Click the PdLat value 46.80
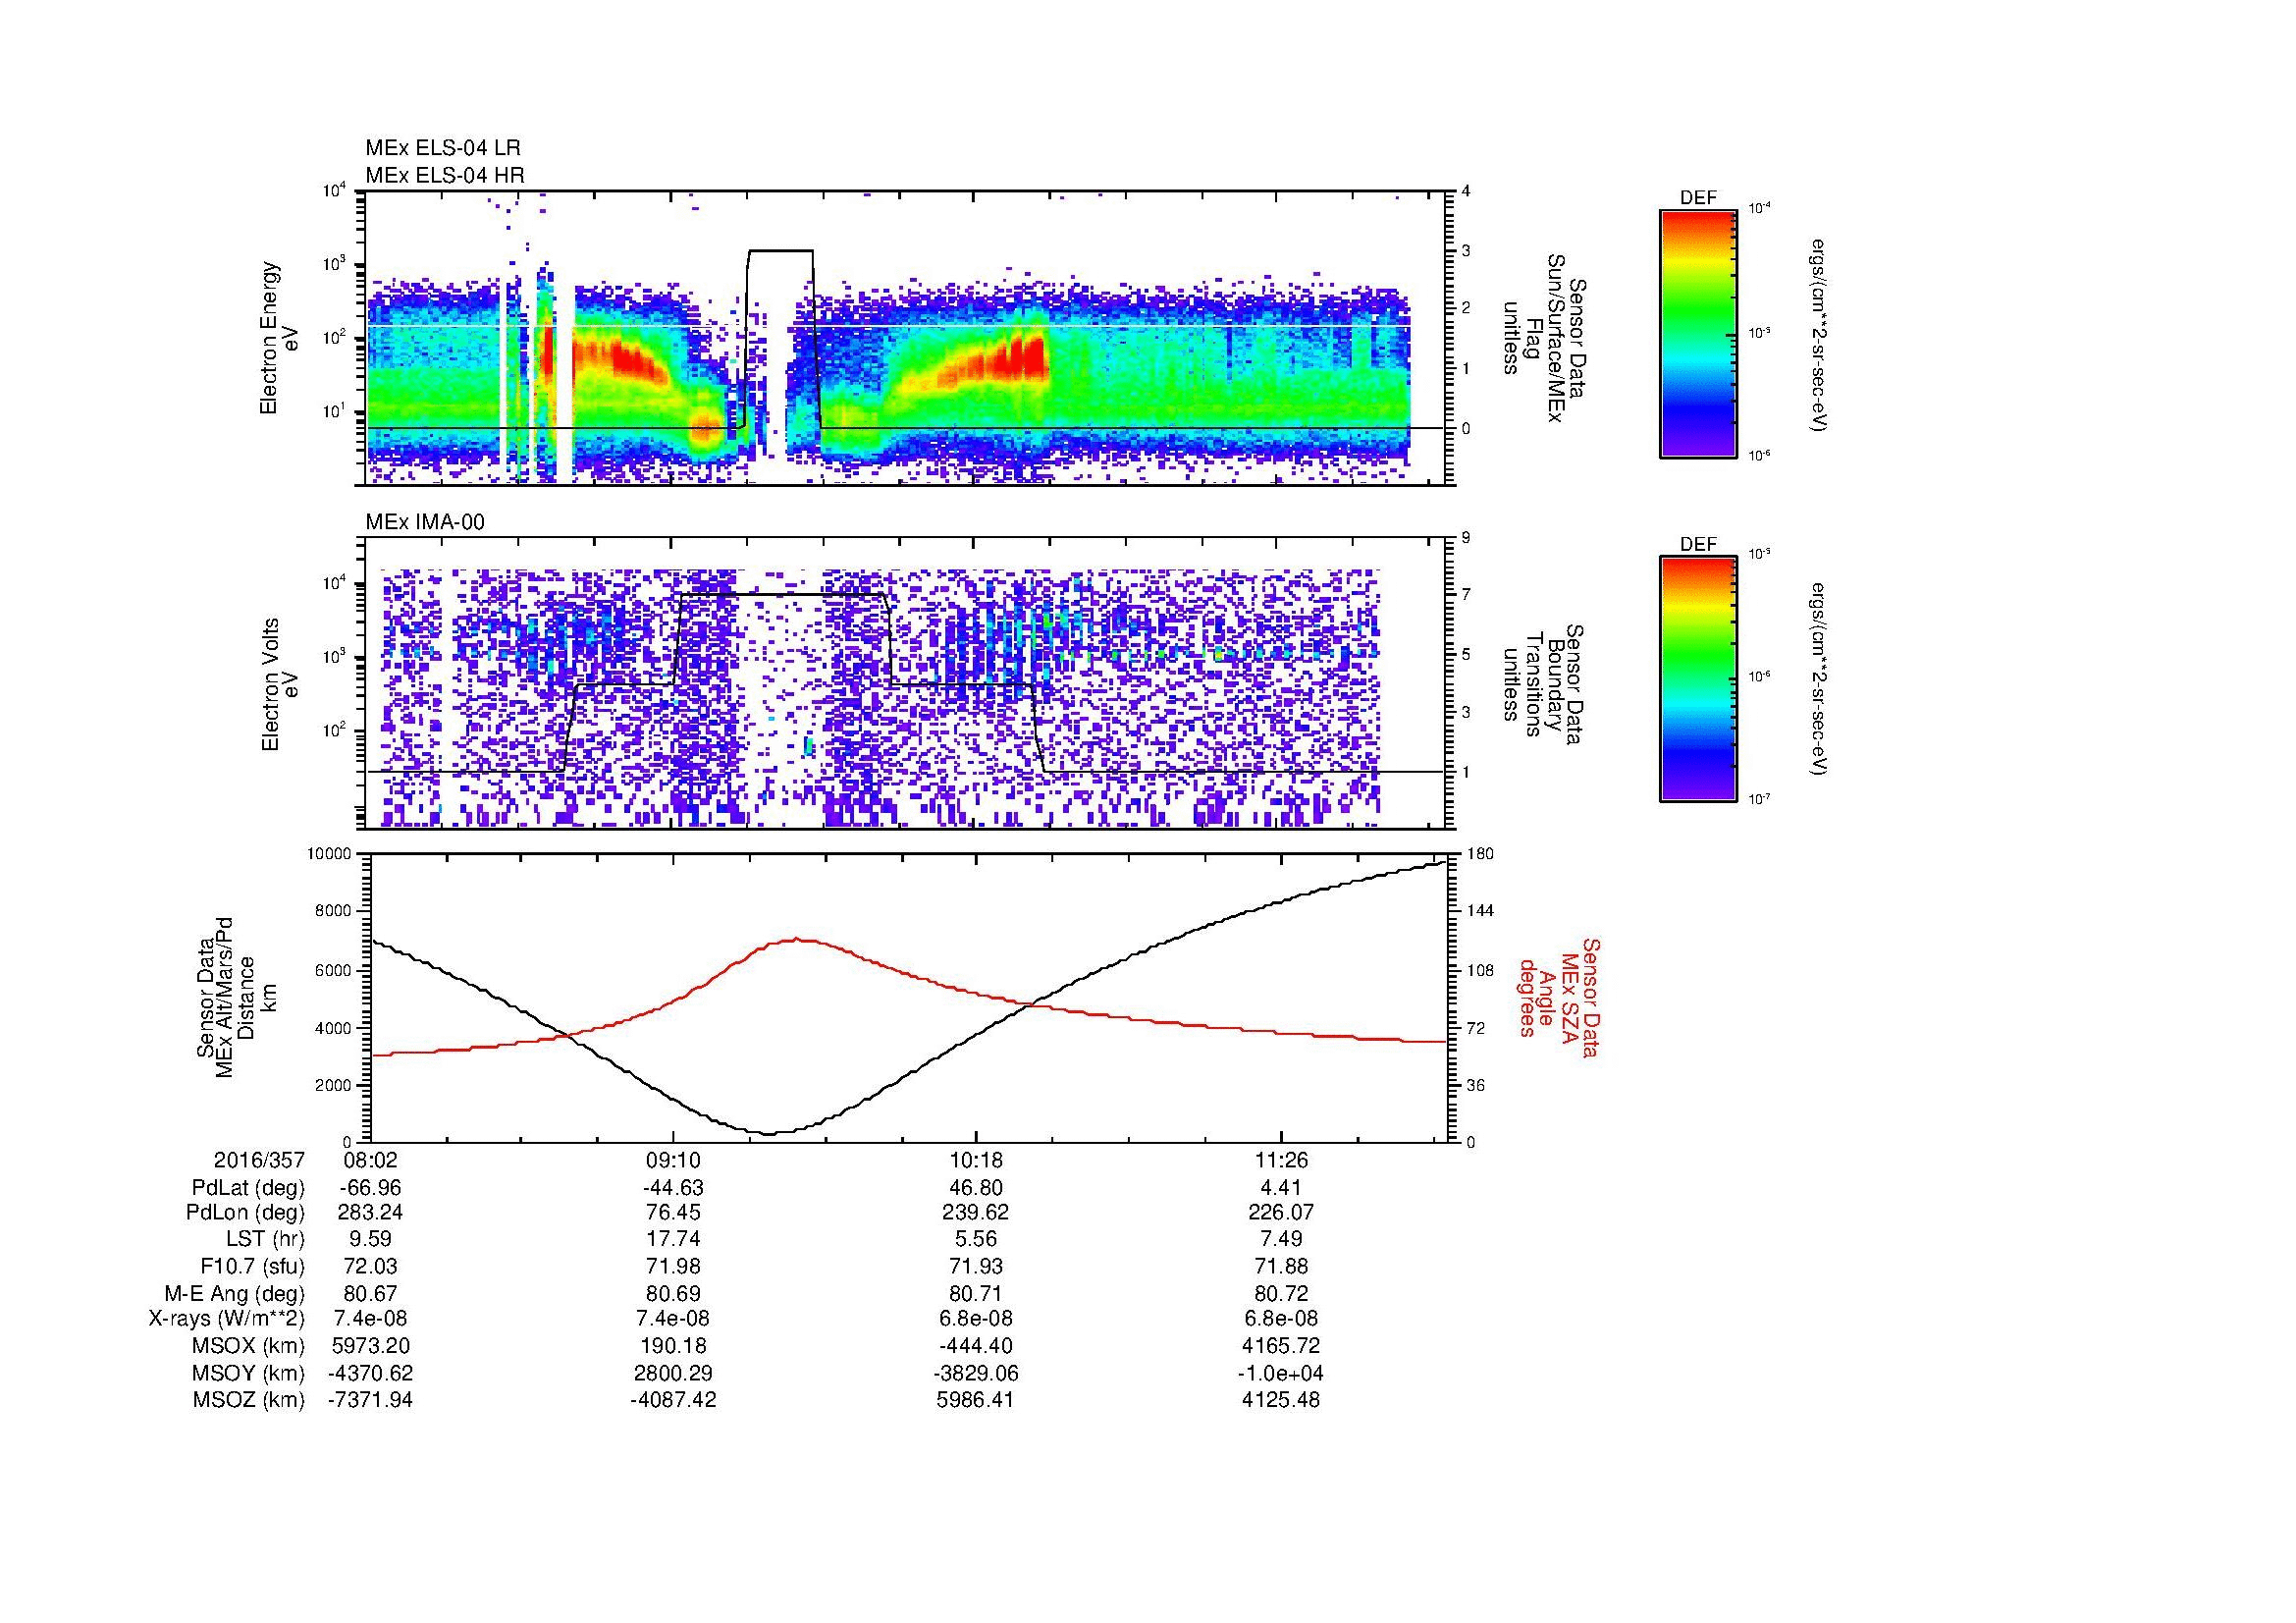The width and height of the screenshot is (2296, 1623). click(x=976, y=1188)
